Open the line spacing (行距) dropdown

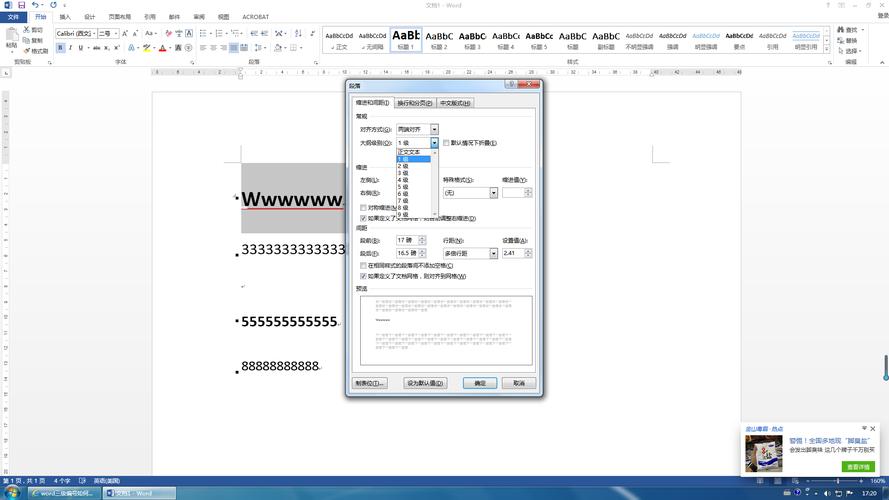(493, 253)
